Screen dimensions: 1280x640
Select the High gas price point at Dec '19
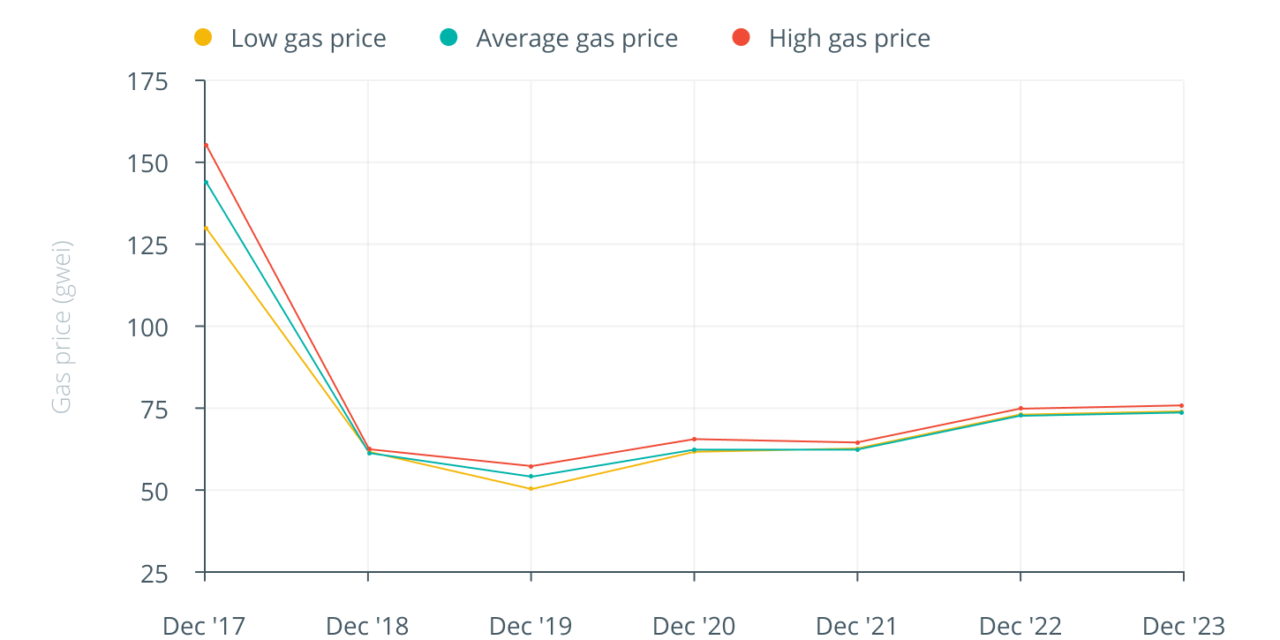click(x=531, y=466)
